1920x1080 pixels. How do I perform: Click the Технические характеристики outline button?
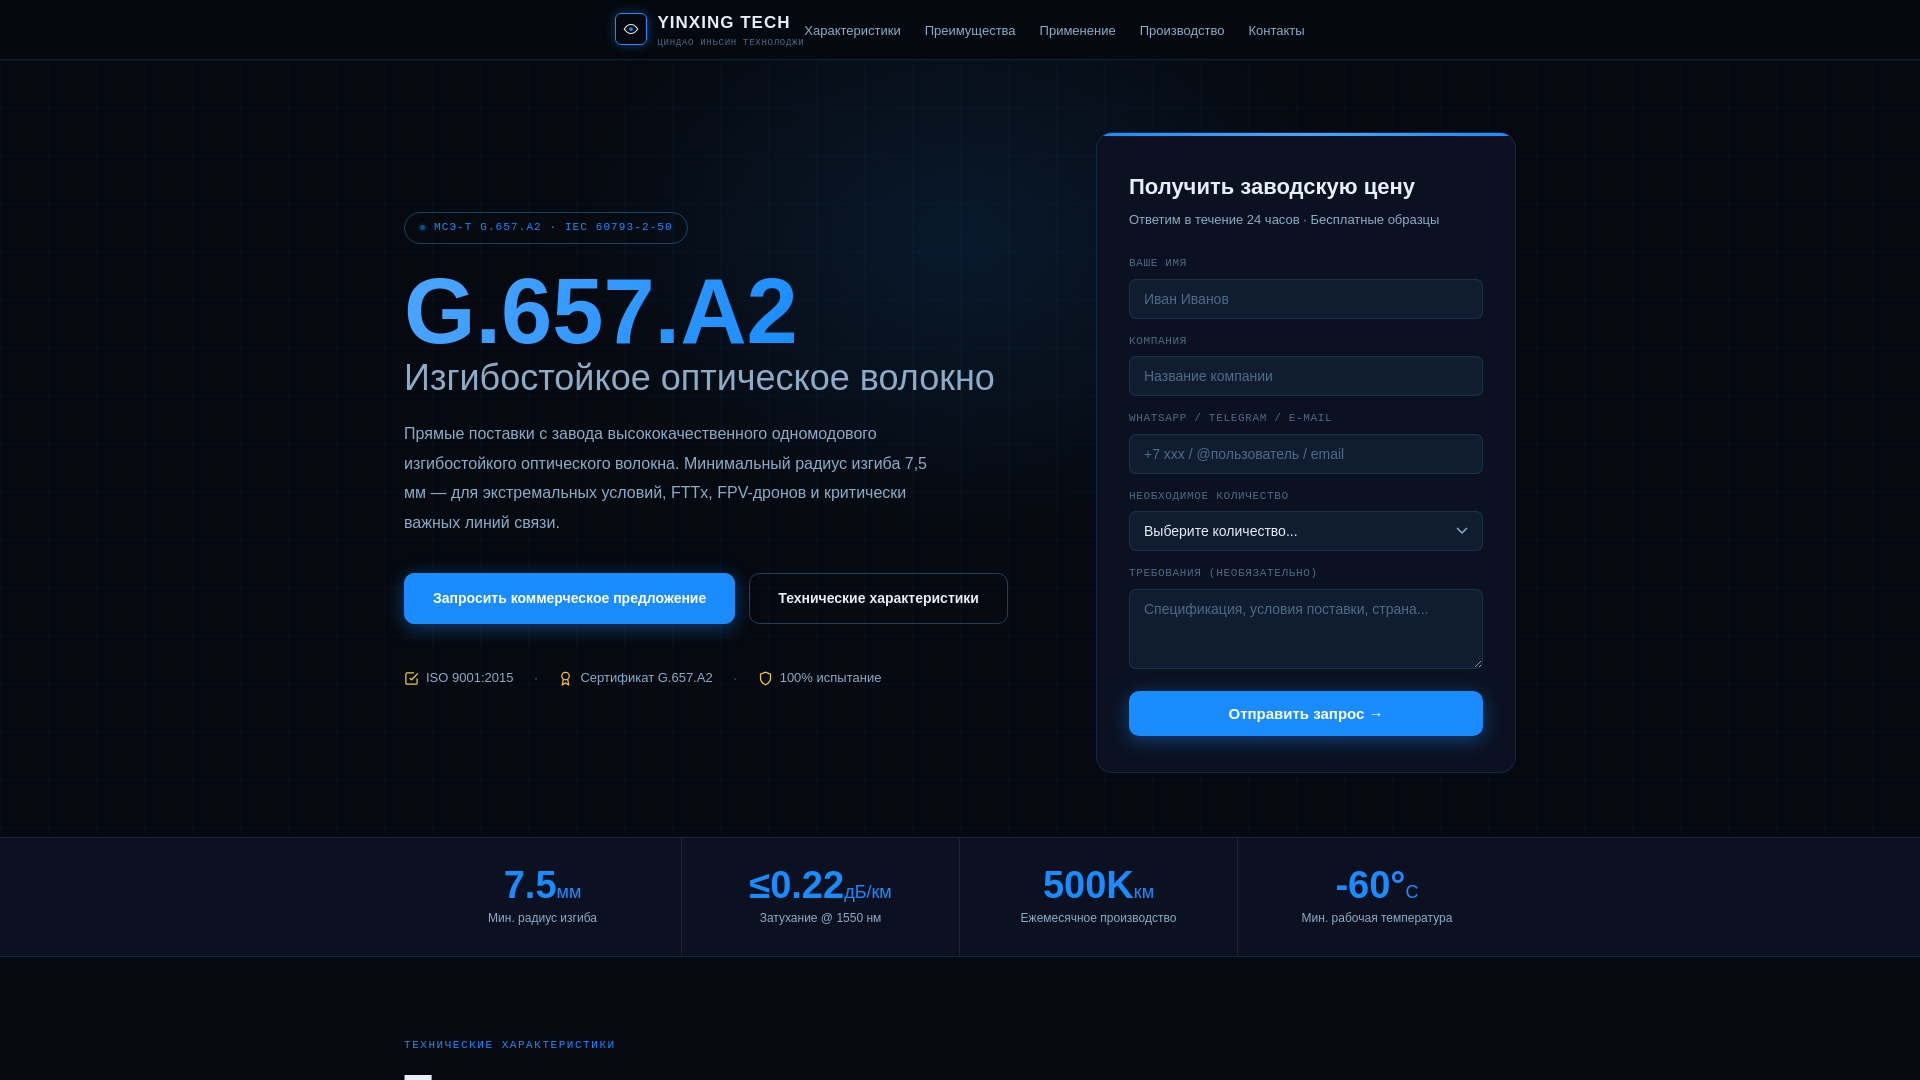878,598
